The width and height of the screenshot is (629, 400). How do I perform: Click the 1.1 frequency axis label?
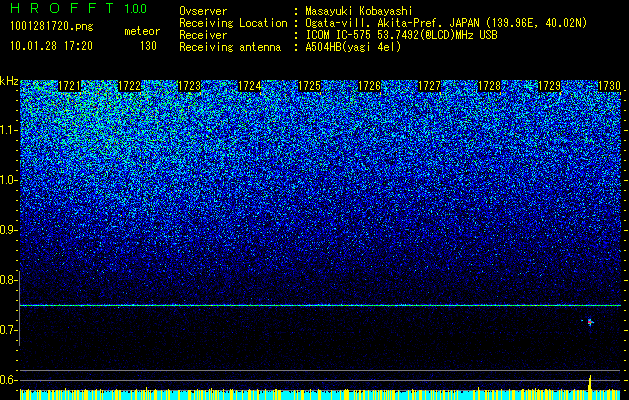click(9, 130)
